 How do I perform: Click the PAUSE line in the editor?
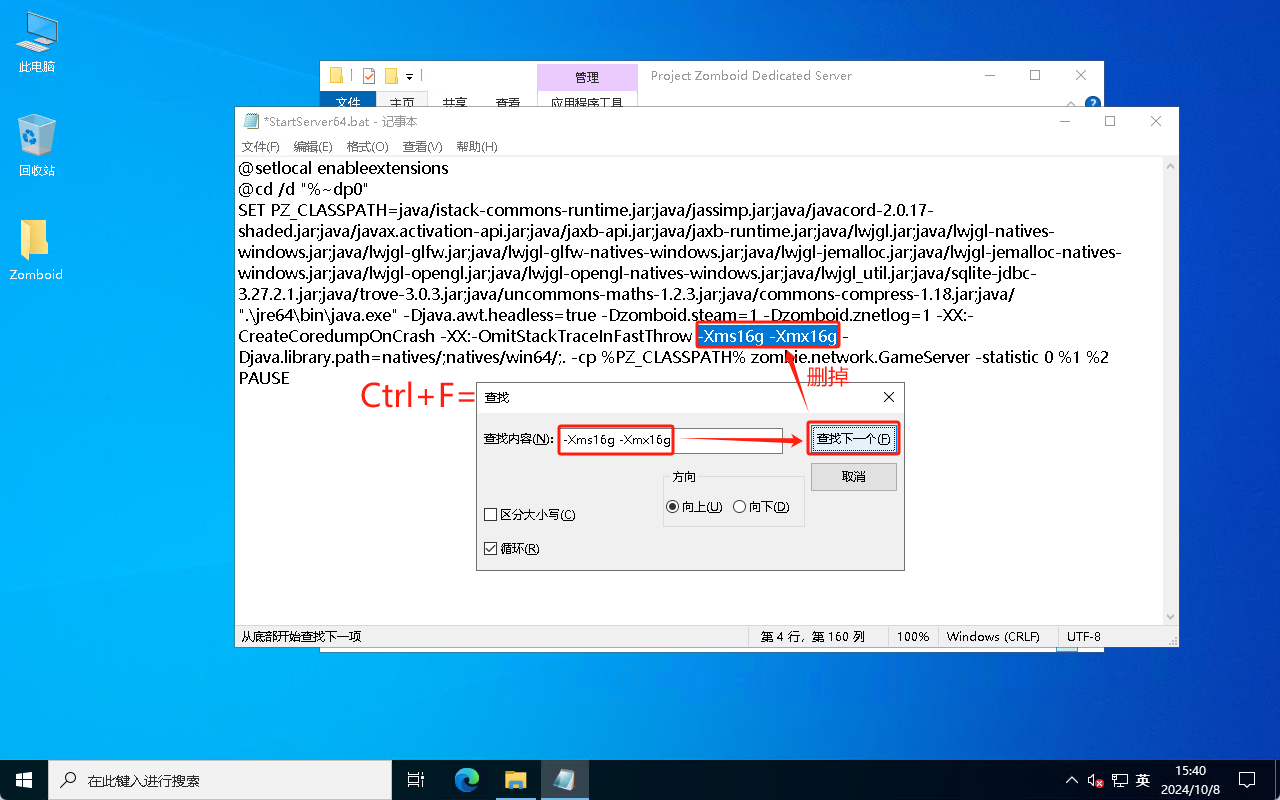[264, 378]
